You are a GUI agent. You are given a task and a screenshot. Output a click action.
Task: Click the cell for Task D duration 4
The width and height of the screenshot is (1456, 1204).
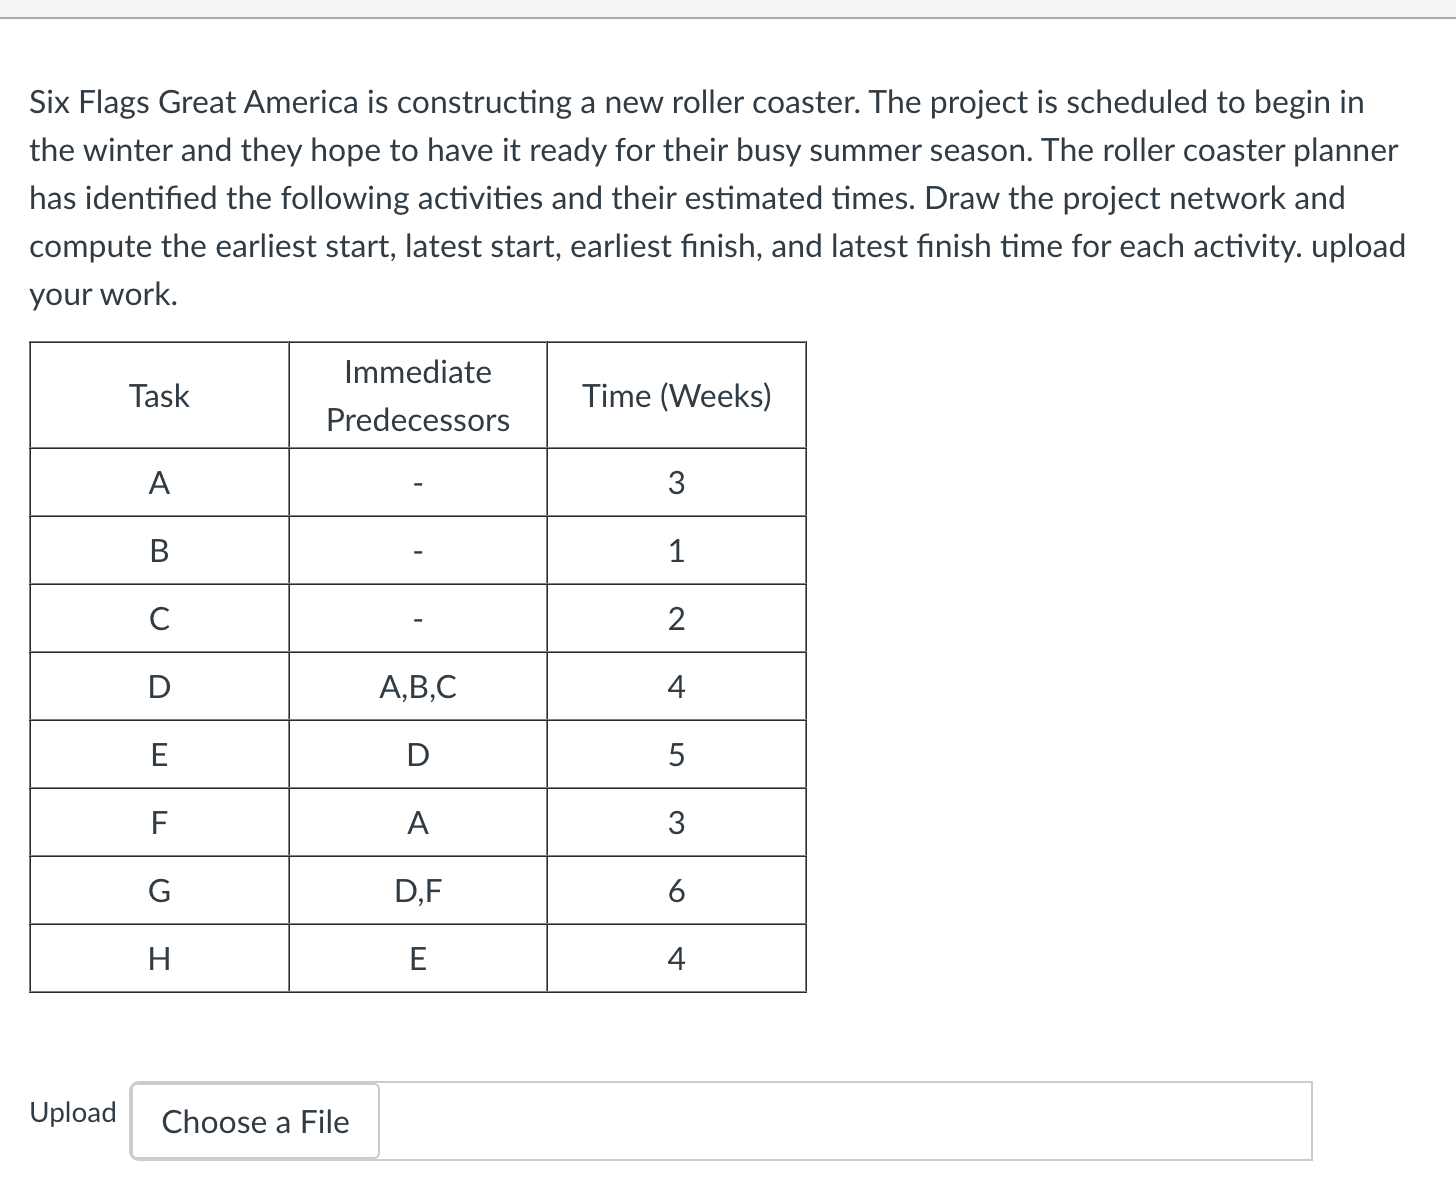click(677, 687)
